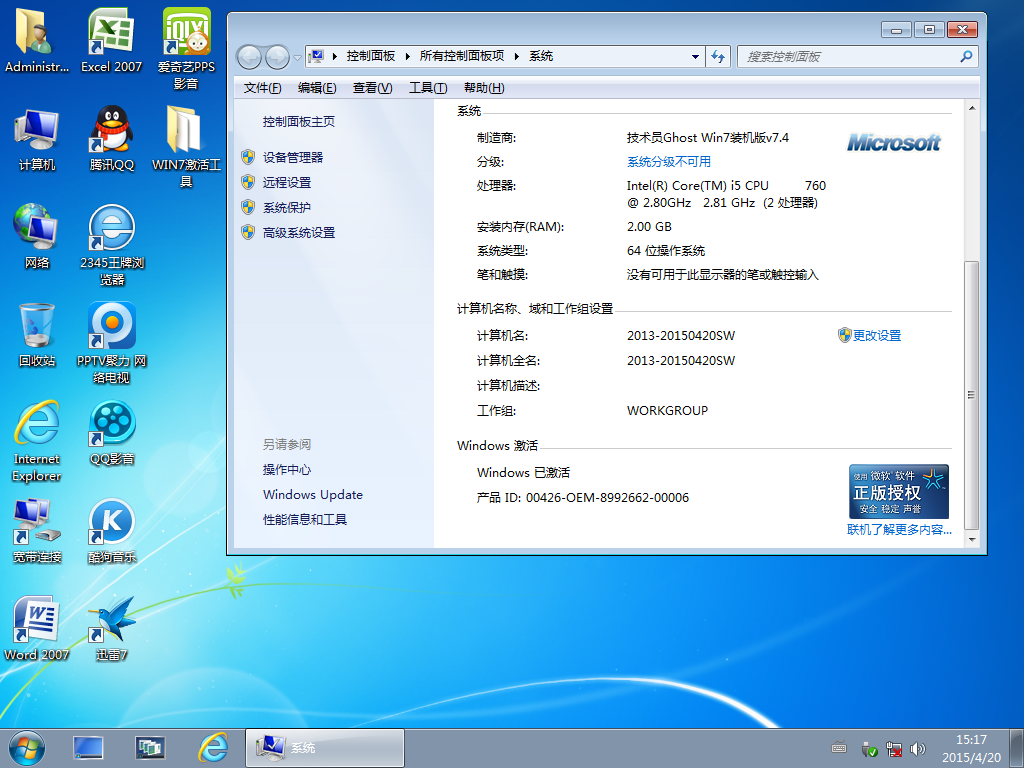The height and width of the screenshot is (768, 1024).
Task: Click the Forward navigation arrow button
Action: tap(277, 57)
